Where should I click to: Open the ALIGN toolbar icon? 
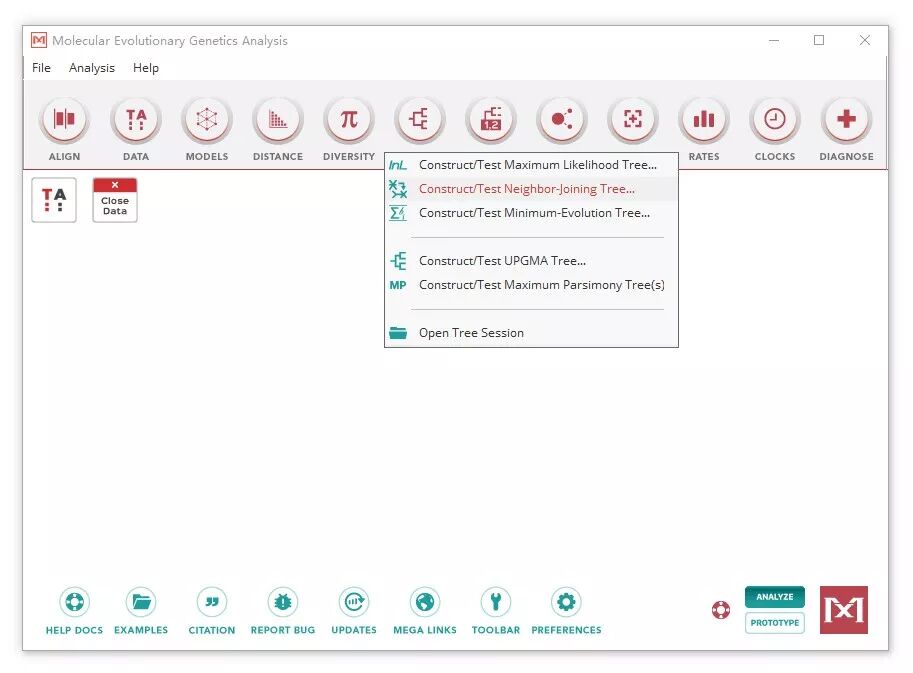(x=64, y=119)
